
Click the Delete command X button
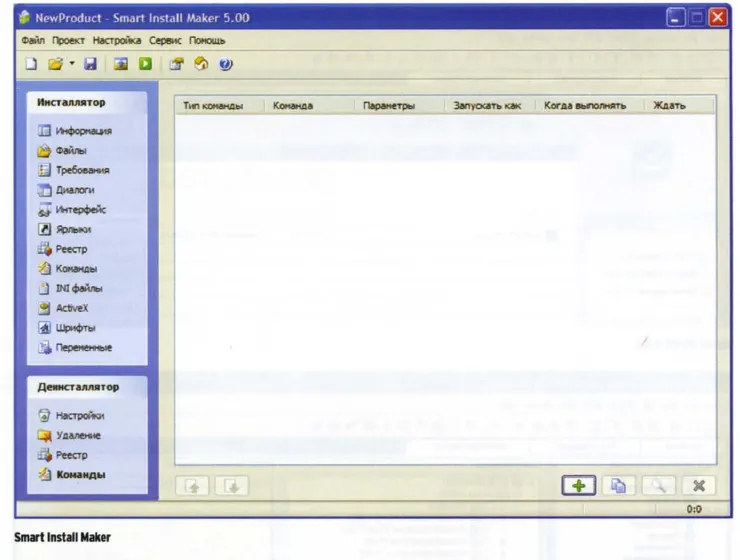click(x=699, y=485)
